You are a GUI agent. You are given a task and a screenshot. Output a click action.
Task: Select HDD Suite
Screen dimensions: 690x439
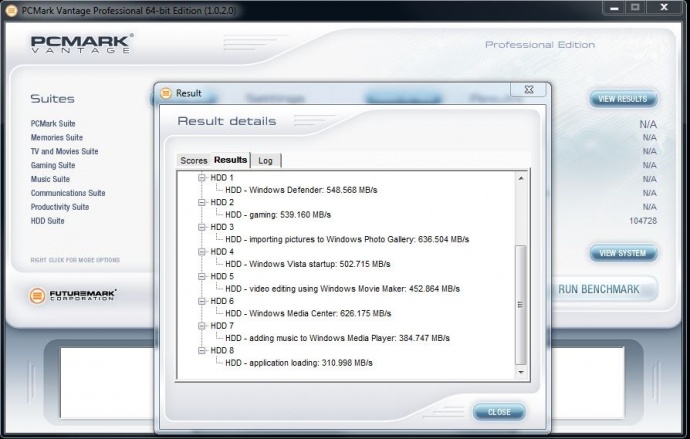[47, 221]
